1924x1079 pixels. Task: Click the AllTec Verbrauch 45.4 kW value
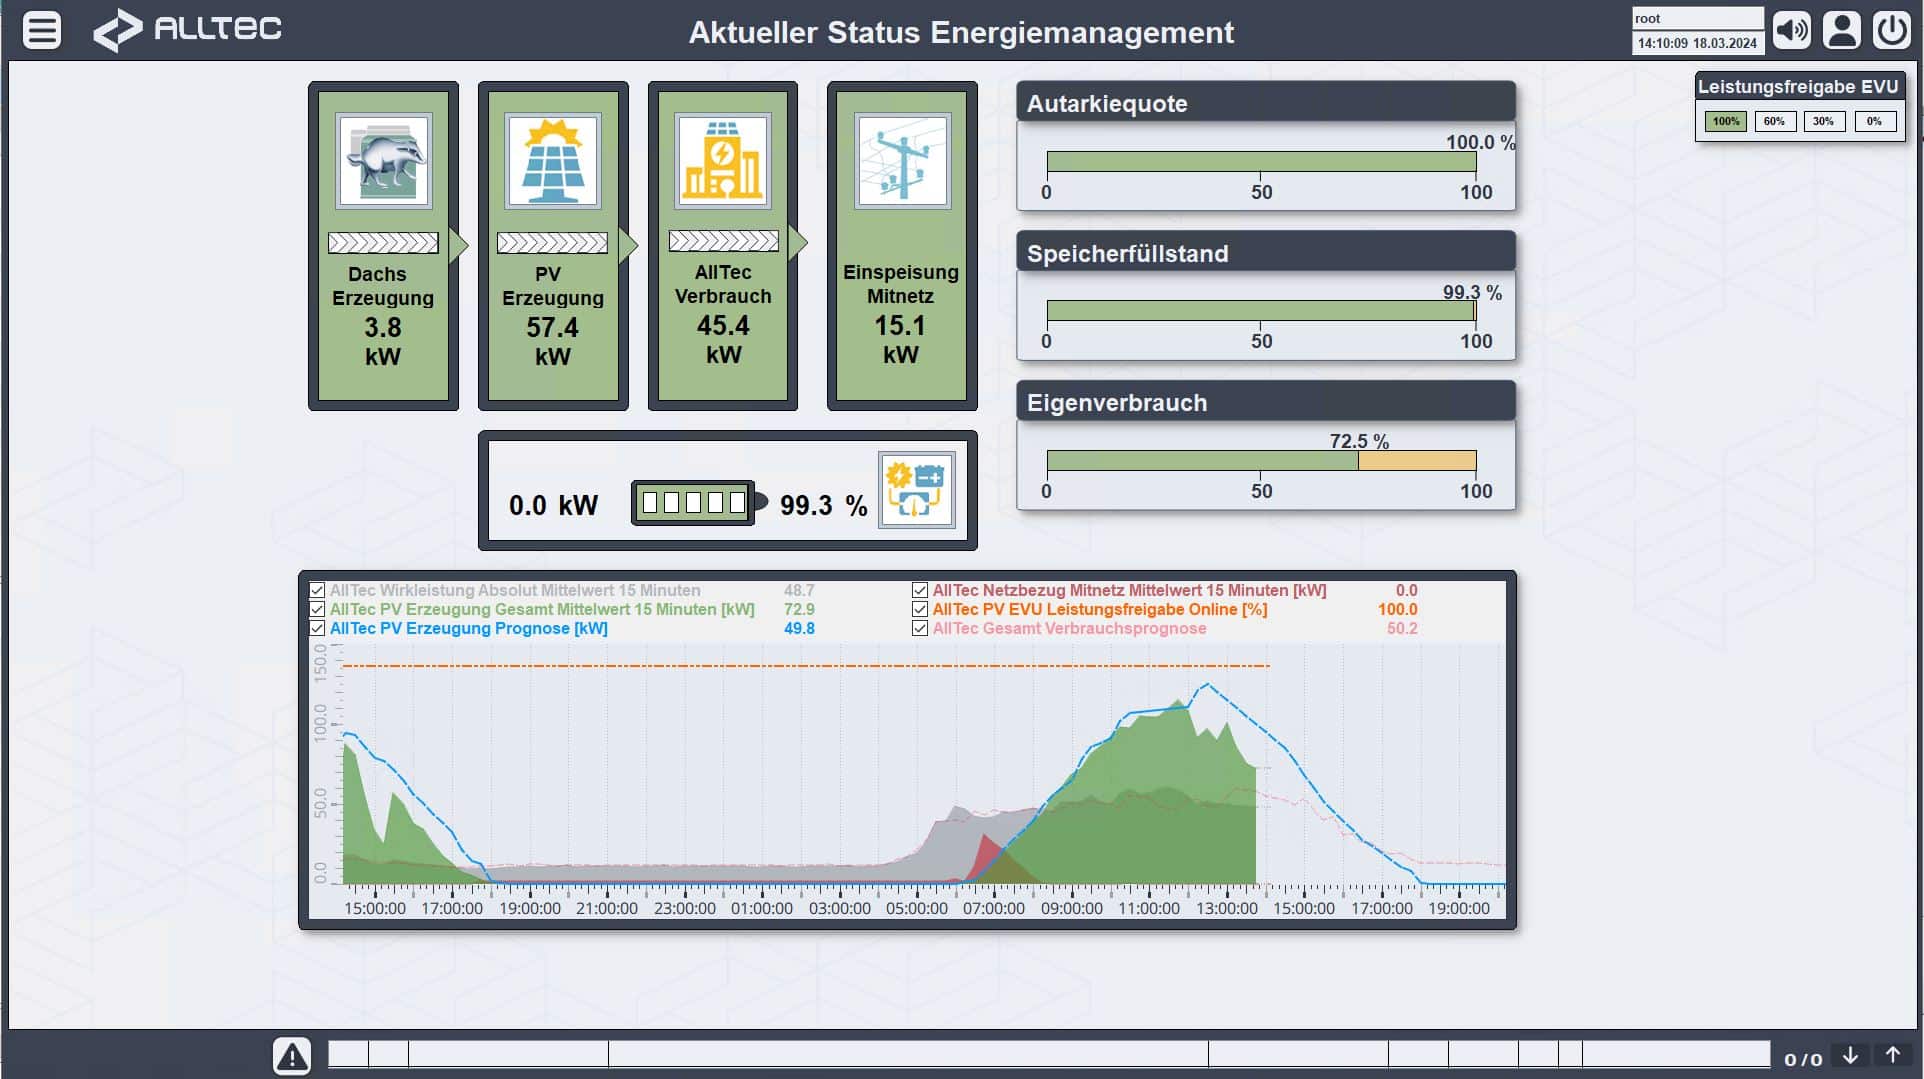click(x=723, y=339)
